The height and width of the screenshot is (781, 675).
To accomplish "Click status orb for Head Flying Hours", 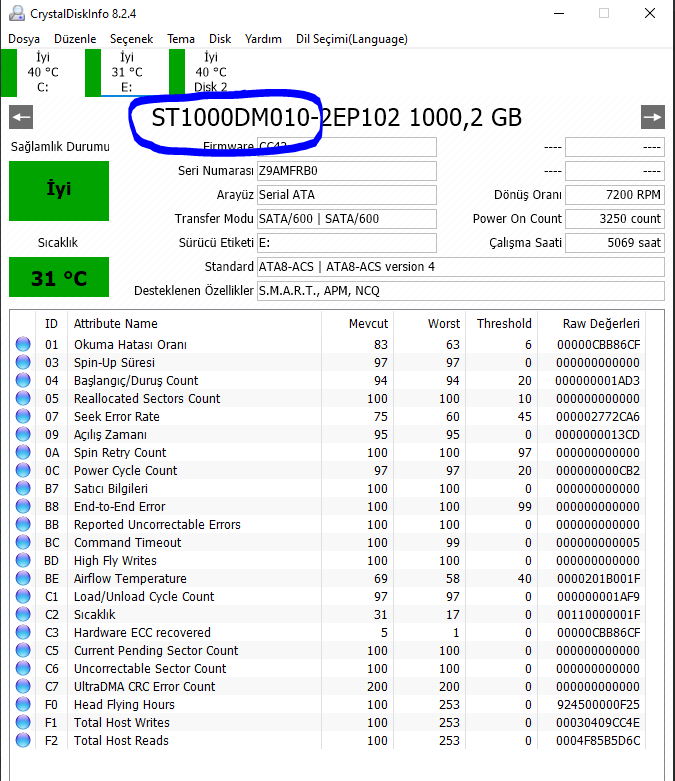I will [x=23, y=704].
